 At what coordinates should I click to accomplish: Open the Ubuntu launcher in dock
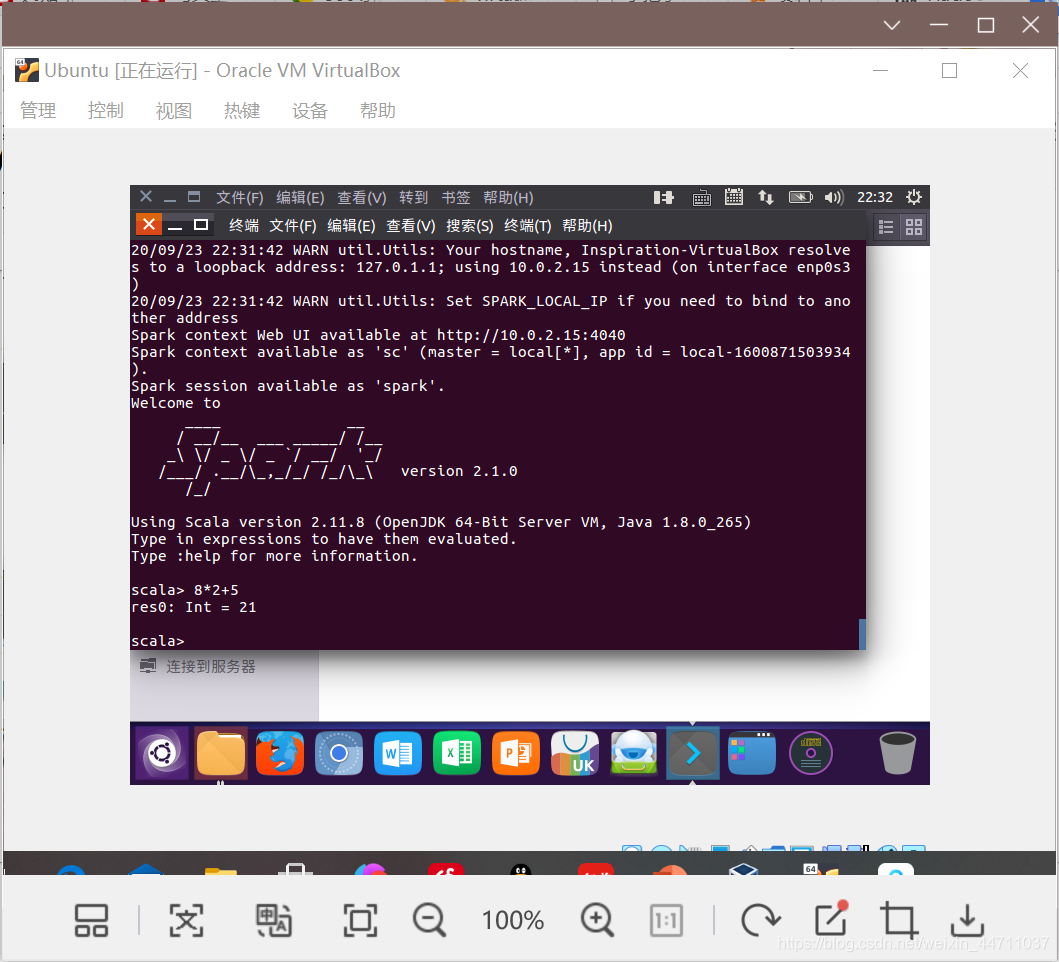(162, 753)
